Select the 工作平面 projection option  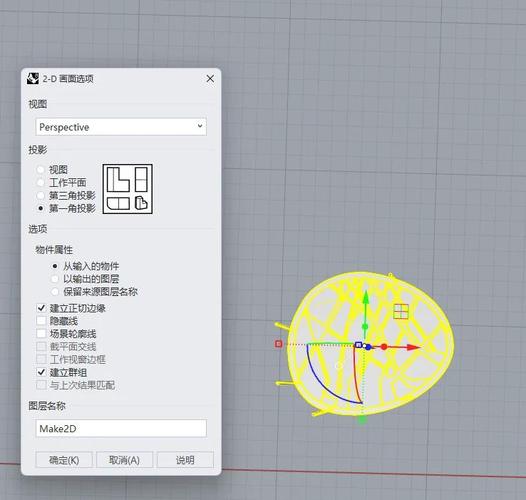pos(41,183)
